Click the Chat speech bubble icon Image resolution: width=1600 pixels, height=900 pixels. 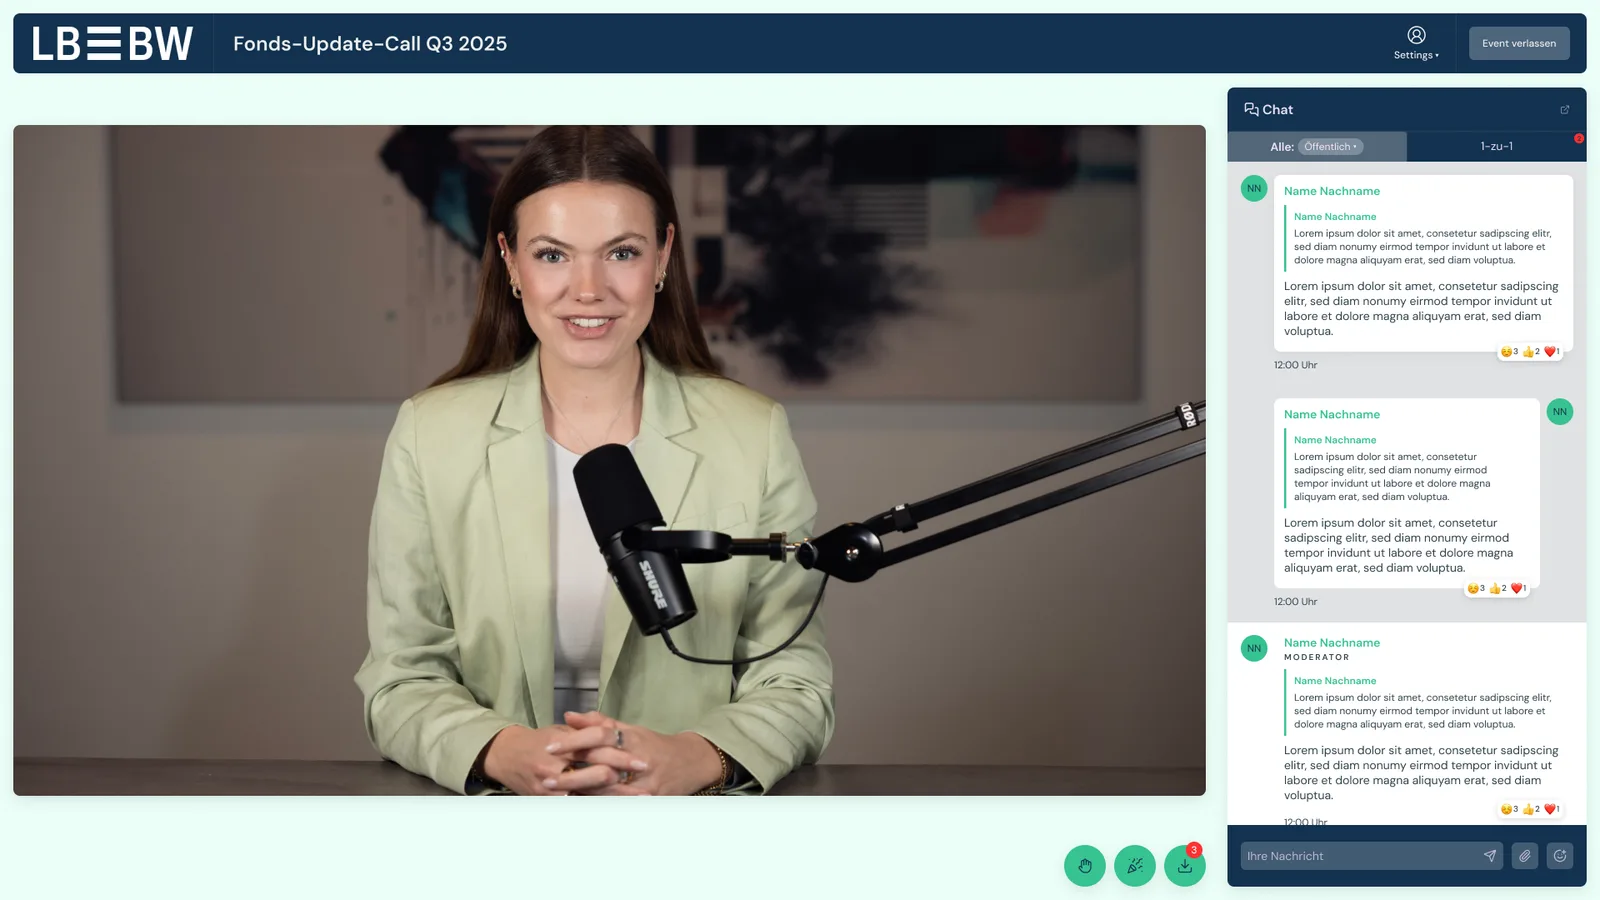coord(1251,109)
